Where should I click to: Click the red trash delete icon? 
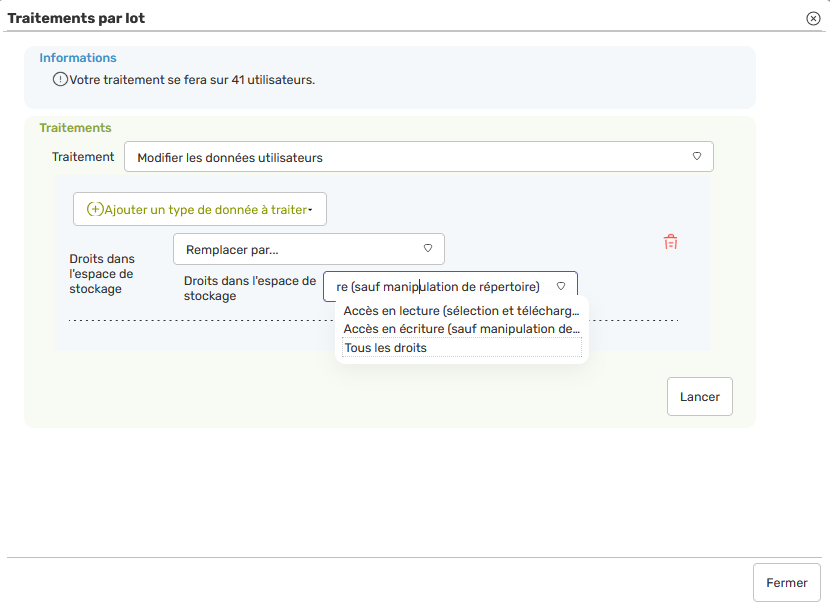pos(670,241)
